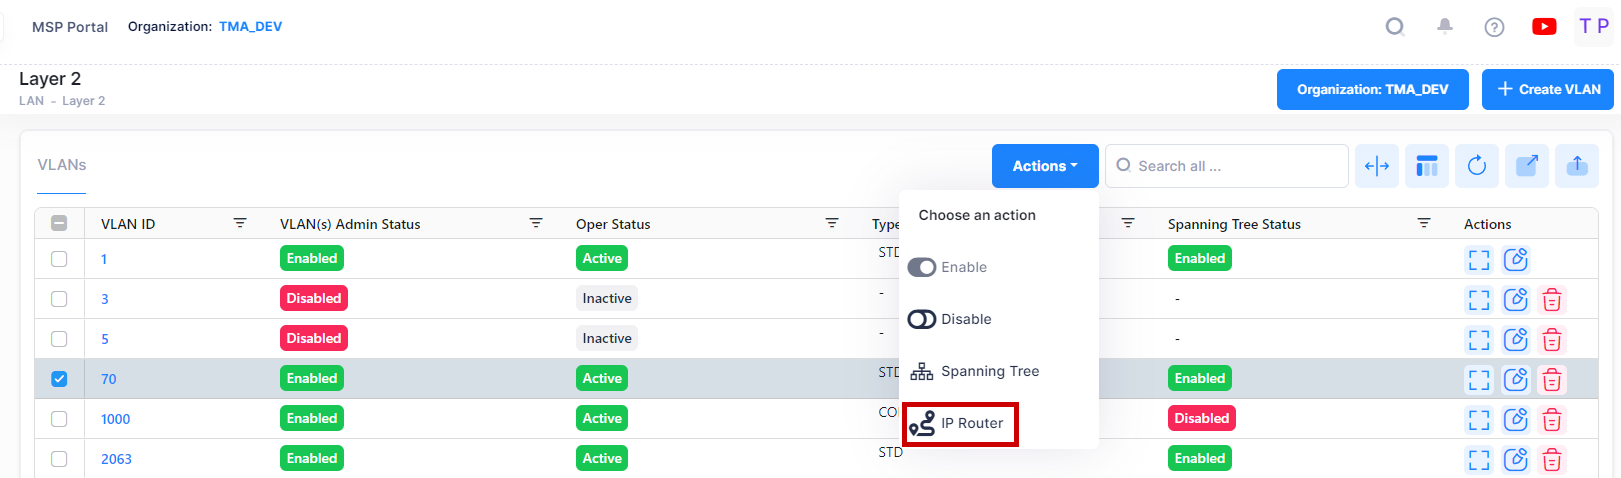Click the refresh table icon

tap(1477, 166)
